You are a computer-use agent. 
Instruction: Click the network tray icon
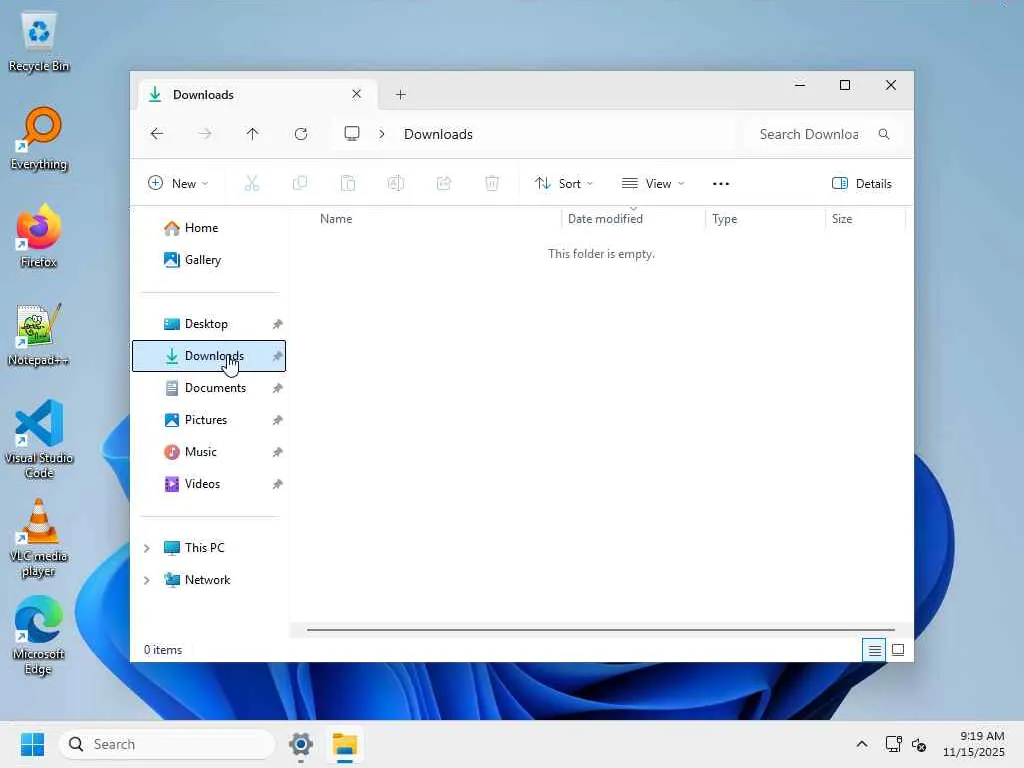click(x=893, y=744)
